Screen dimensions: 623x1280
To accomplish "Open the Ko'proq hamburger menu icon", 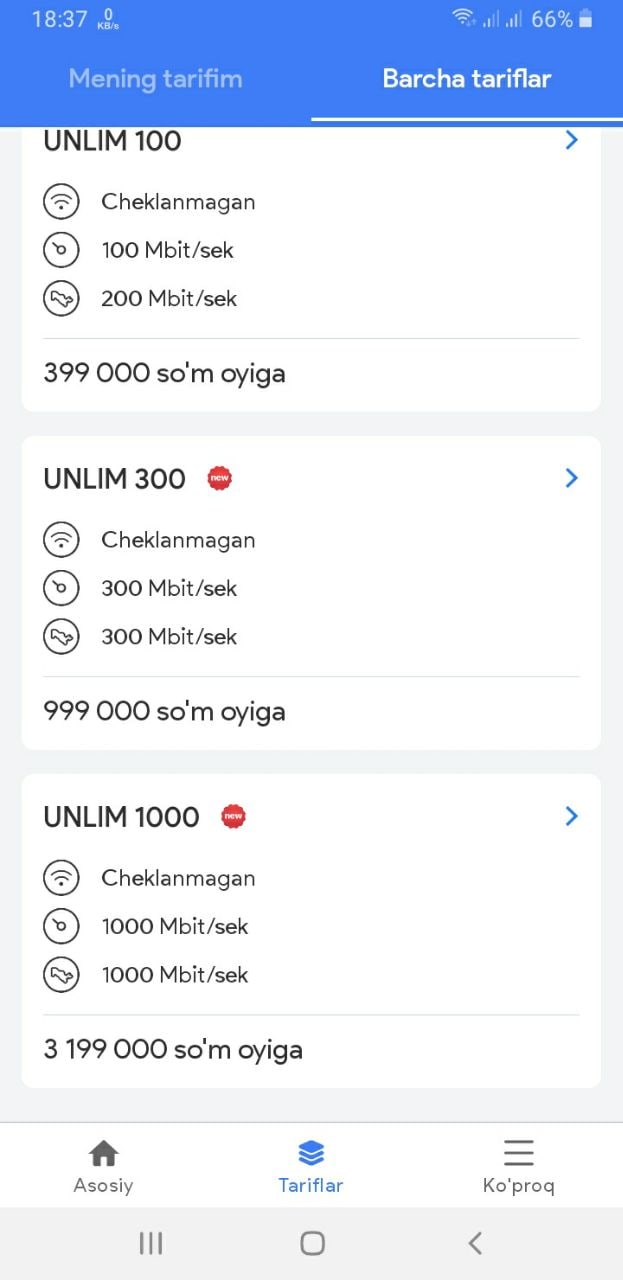I will (x=518, y=1153).
